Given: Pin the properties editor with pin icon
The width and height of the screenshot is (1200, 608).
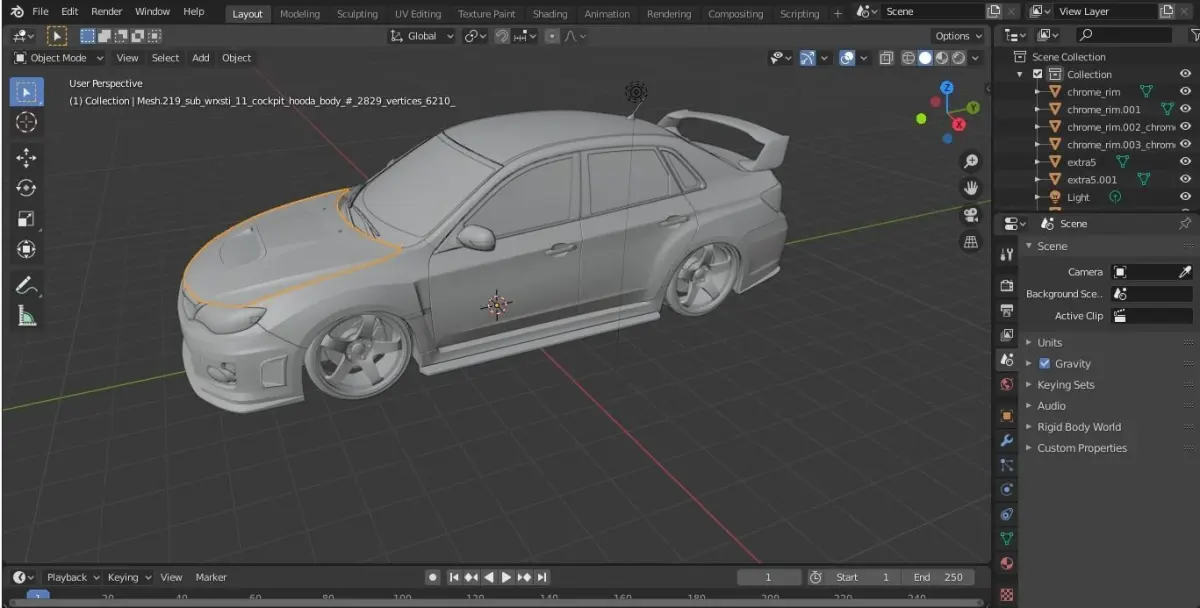Looking at the screenshot, I should click(1185, 224).
